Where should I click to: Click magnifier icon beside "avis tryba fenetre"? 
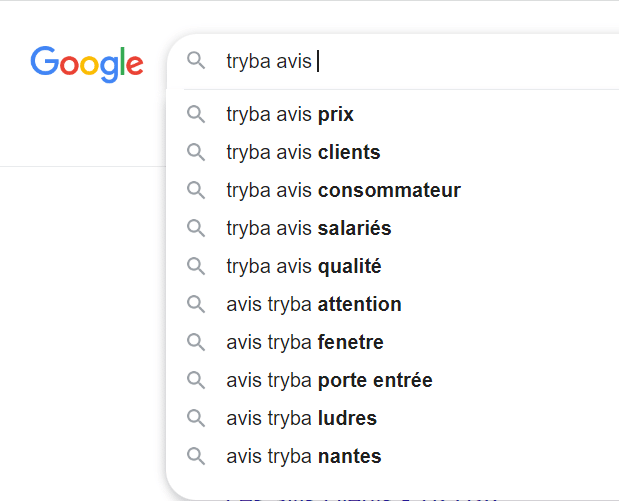coord(196,342)
